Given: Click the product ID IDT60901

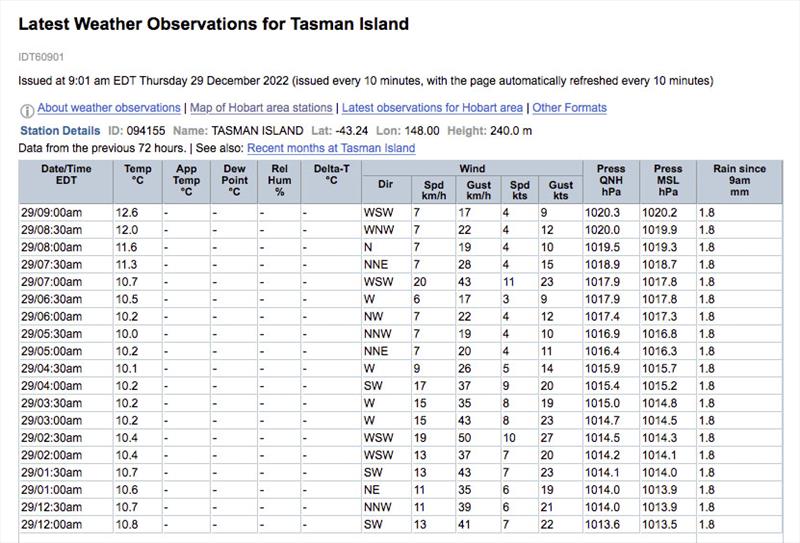Looking at the screenshot, I should point(41,57).
